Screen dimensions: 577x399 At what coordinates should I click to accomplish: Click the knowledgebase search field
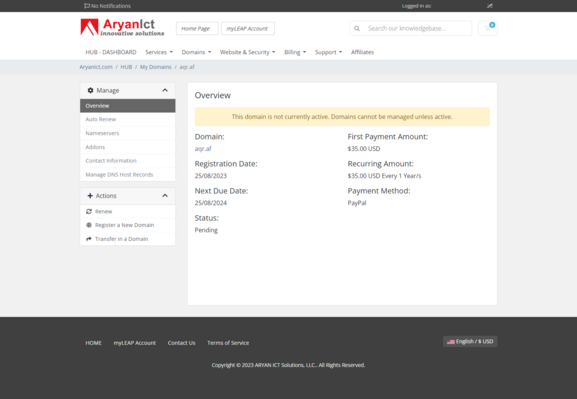click(x=417, y=28)
